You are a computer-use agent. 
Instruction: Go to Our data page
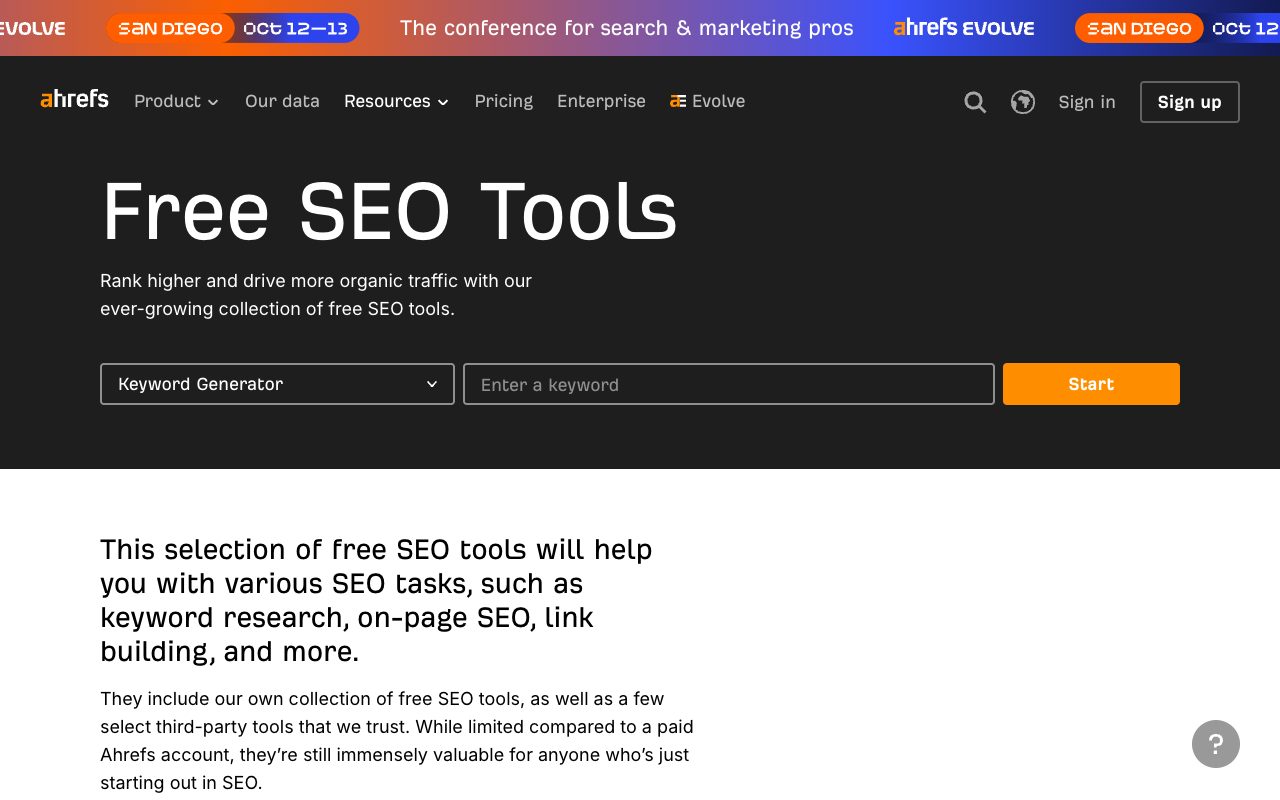(x=282, y=101)
